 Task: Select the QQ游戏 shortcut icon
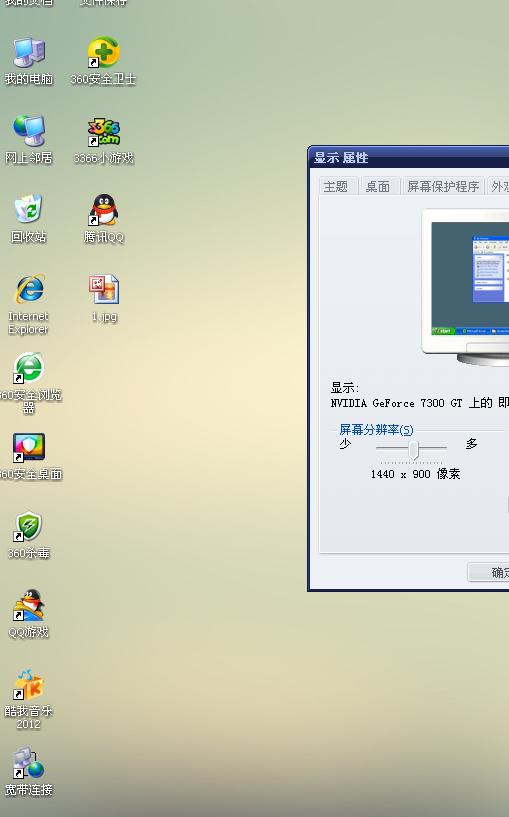29,605
